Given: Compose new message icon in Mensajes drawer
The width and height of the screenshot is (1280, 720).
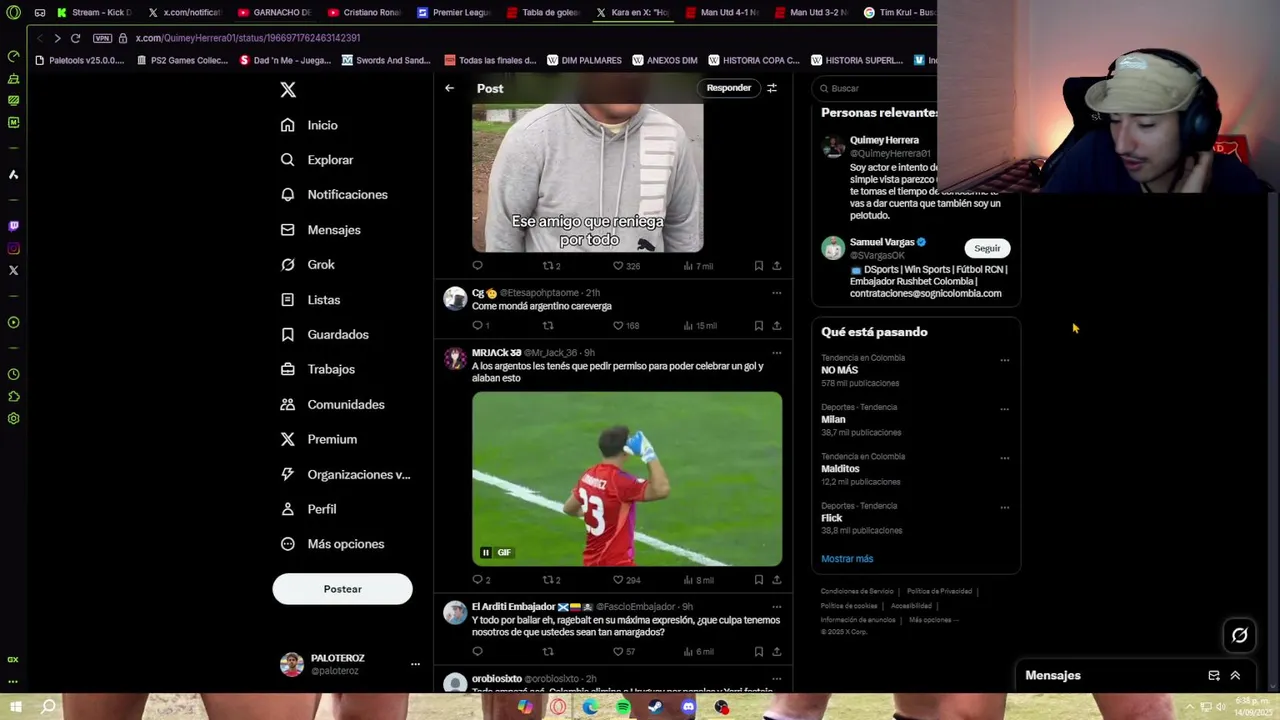Looking at the screenshot, I should pos(1214,675).
